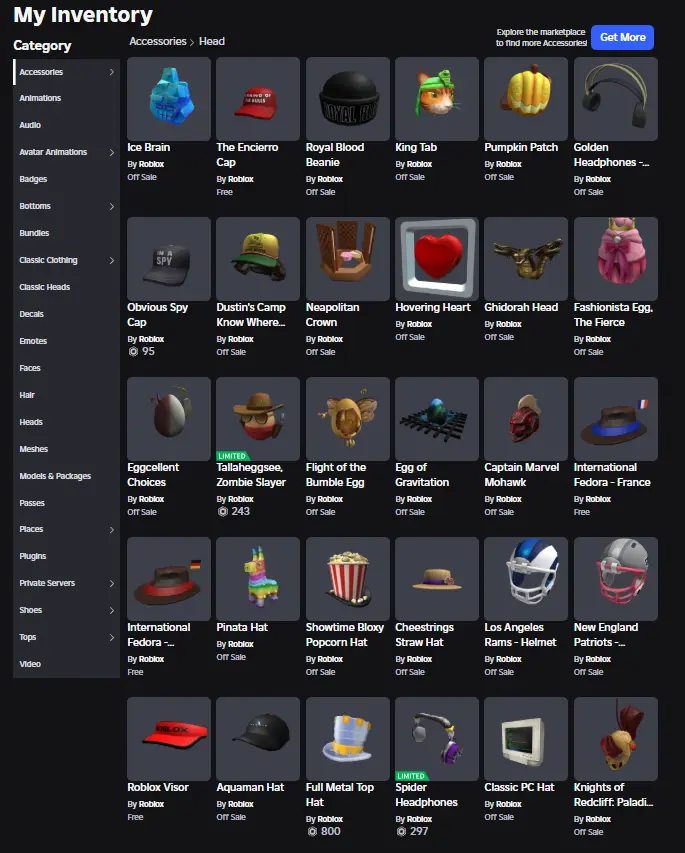Go to Accessories in the breadcrumb
685x853 pixels.
point(158,41)
